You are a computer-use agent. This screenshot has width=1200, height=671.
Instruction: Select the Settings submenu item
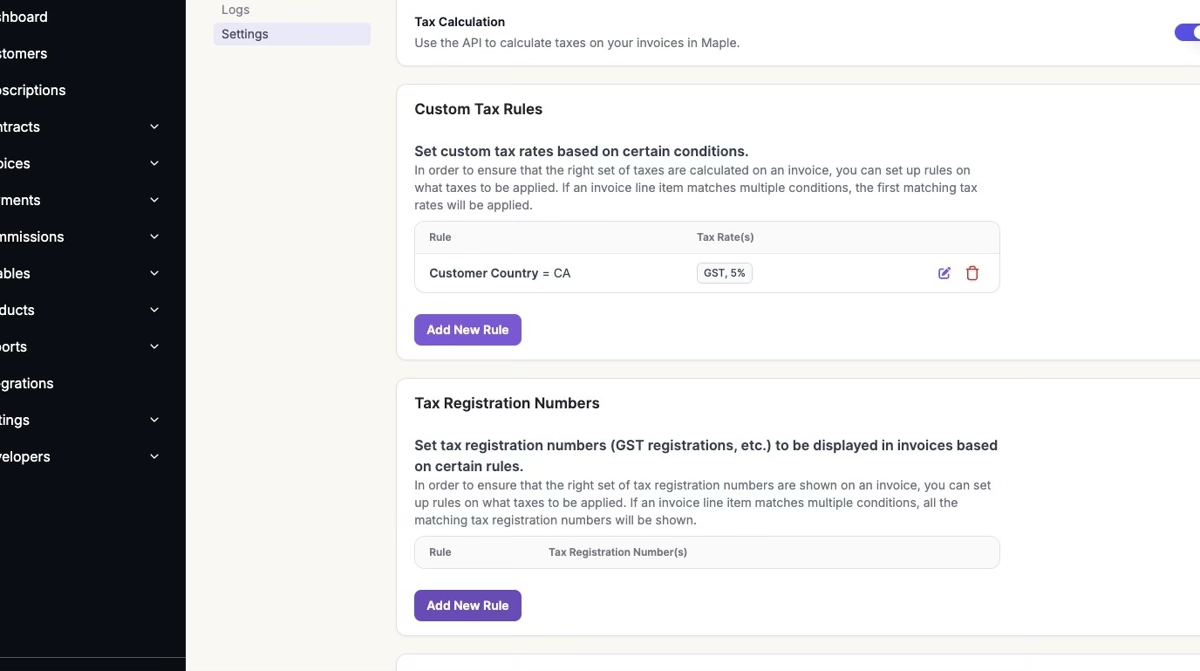(x=245, y=34)
